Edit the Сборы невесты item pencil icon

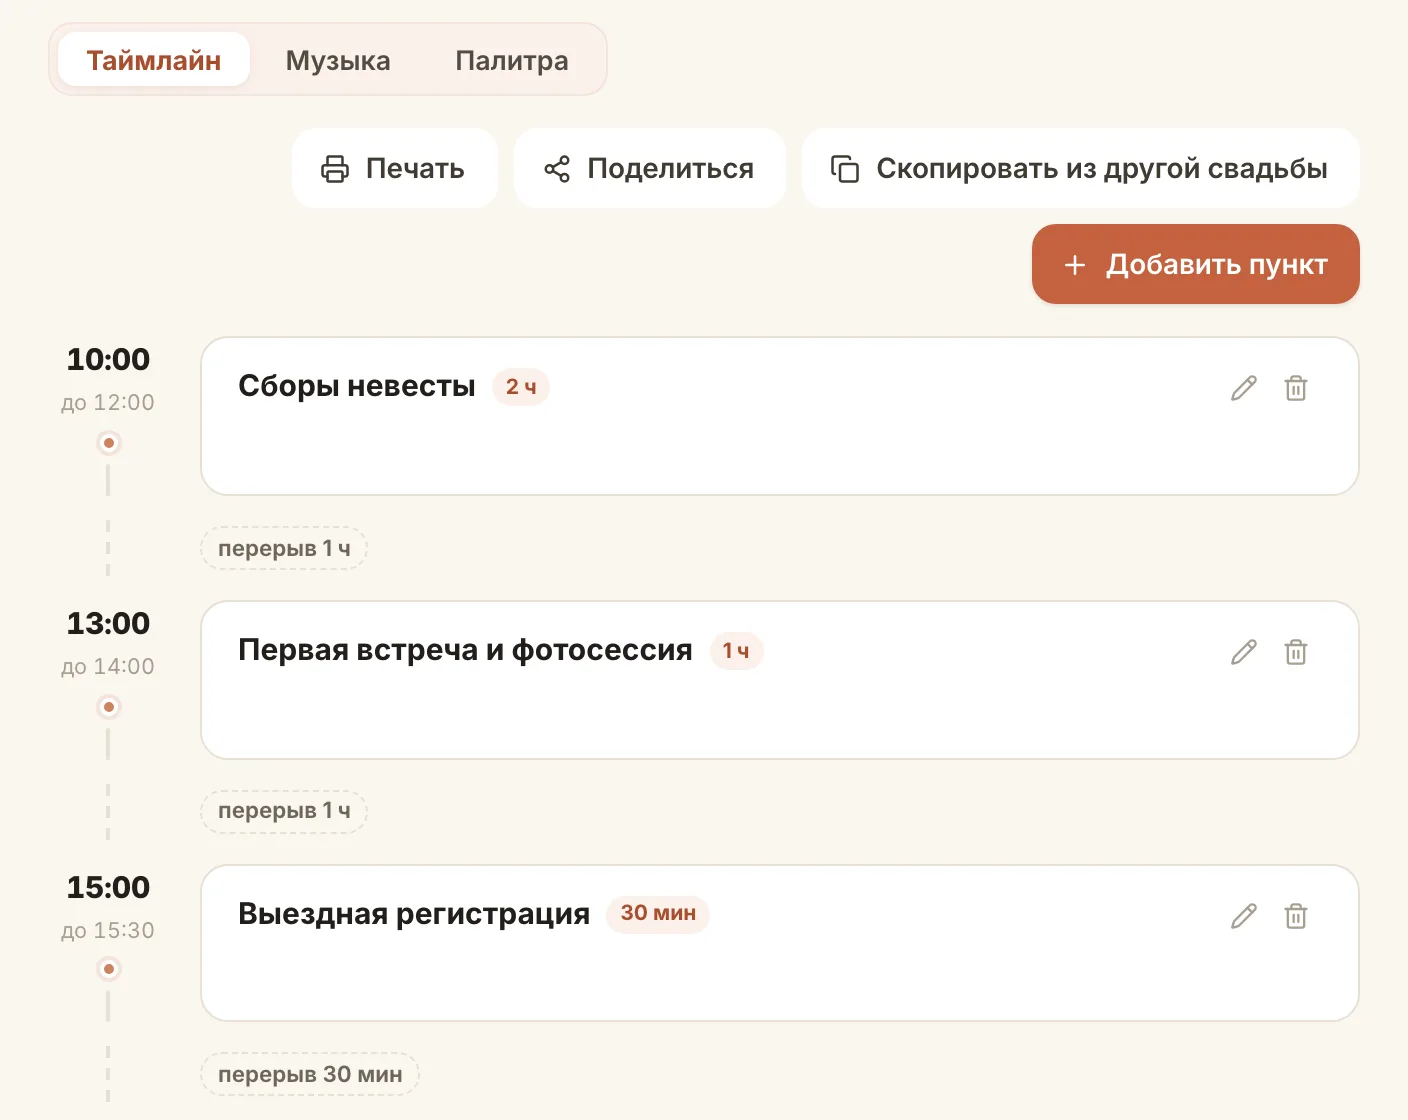tap(1243, 388)
